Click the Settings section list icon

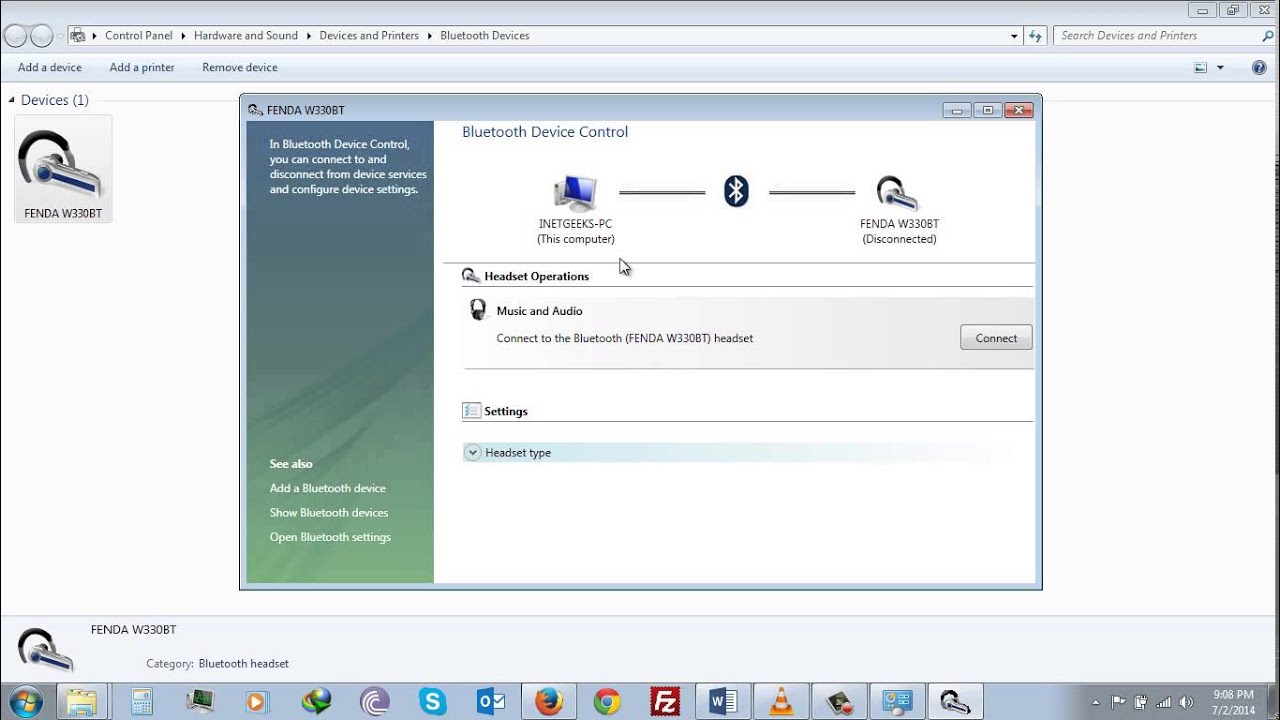(472, 411)
